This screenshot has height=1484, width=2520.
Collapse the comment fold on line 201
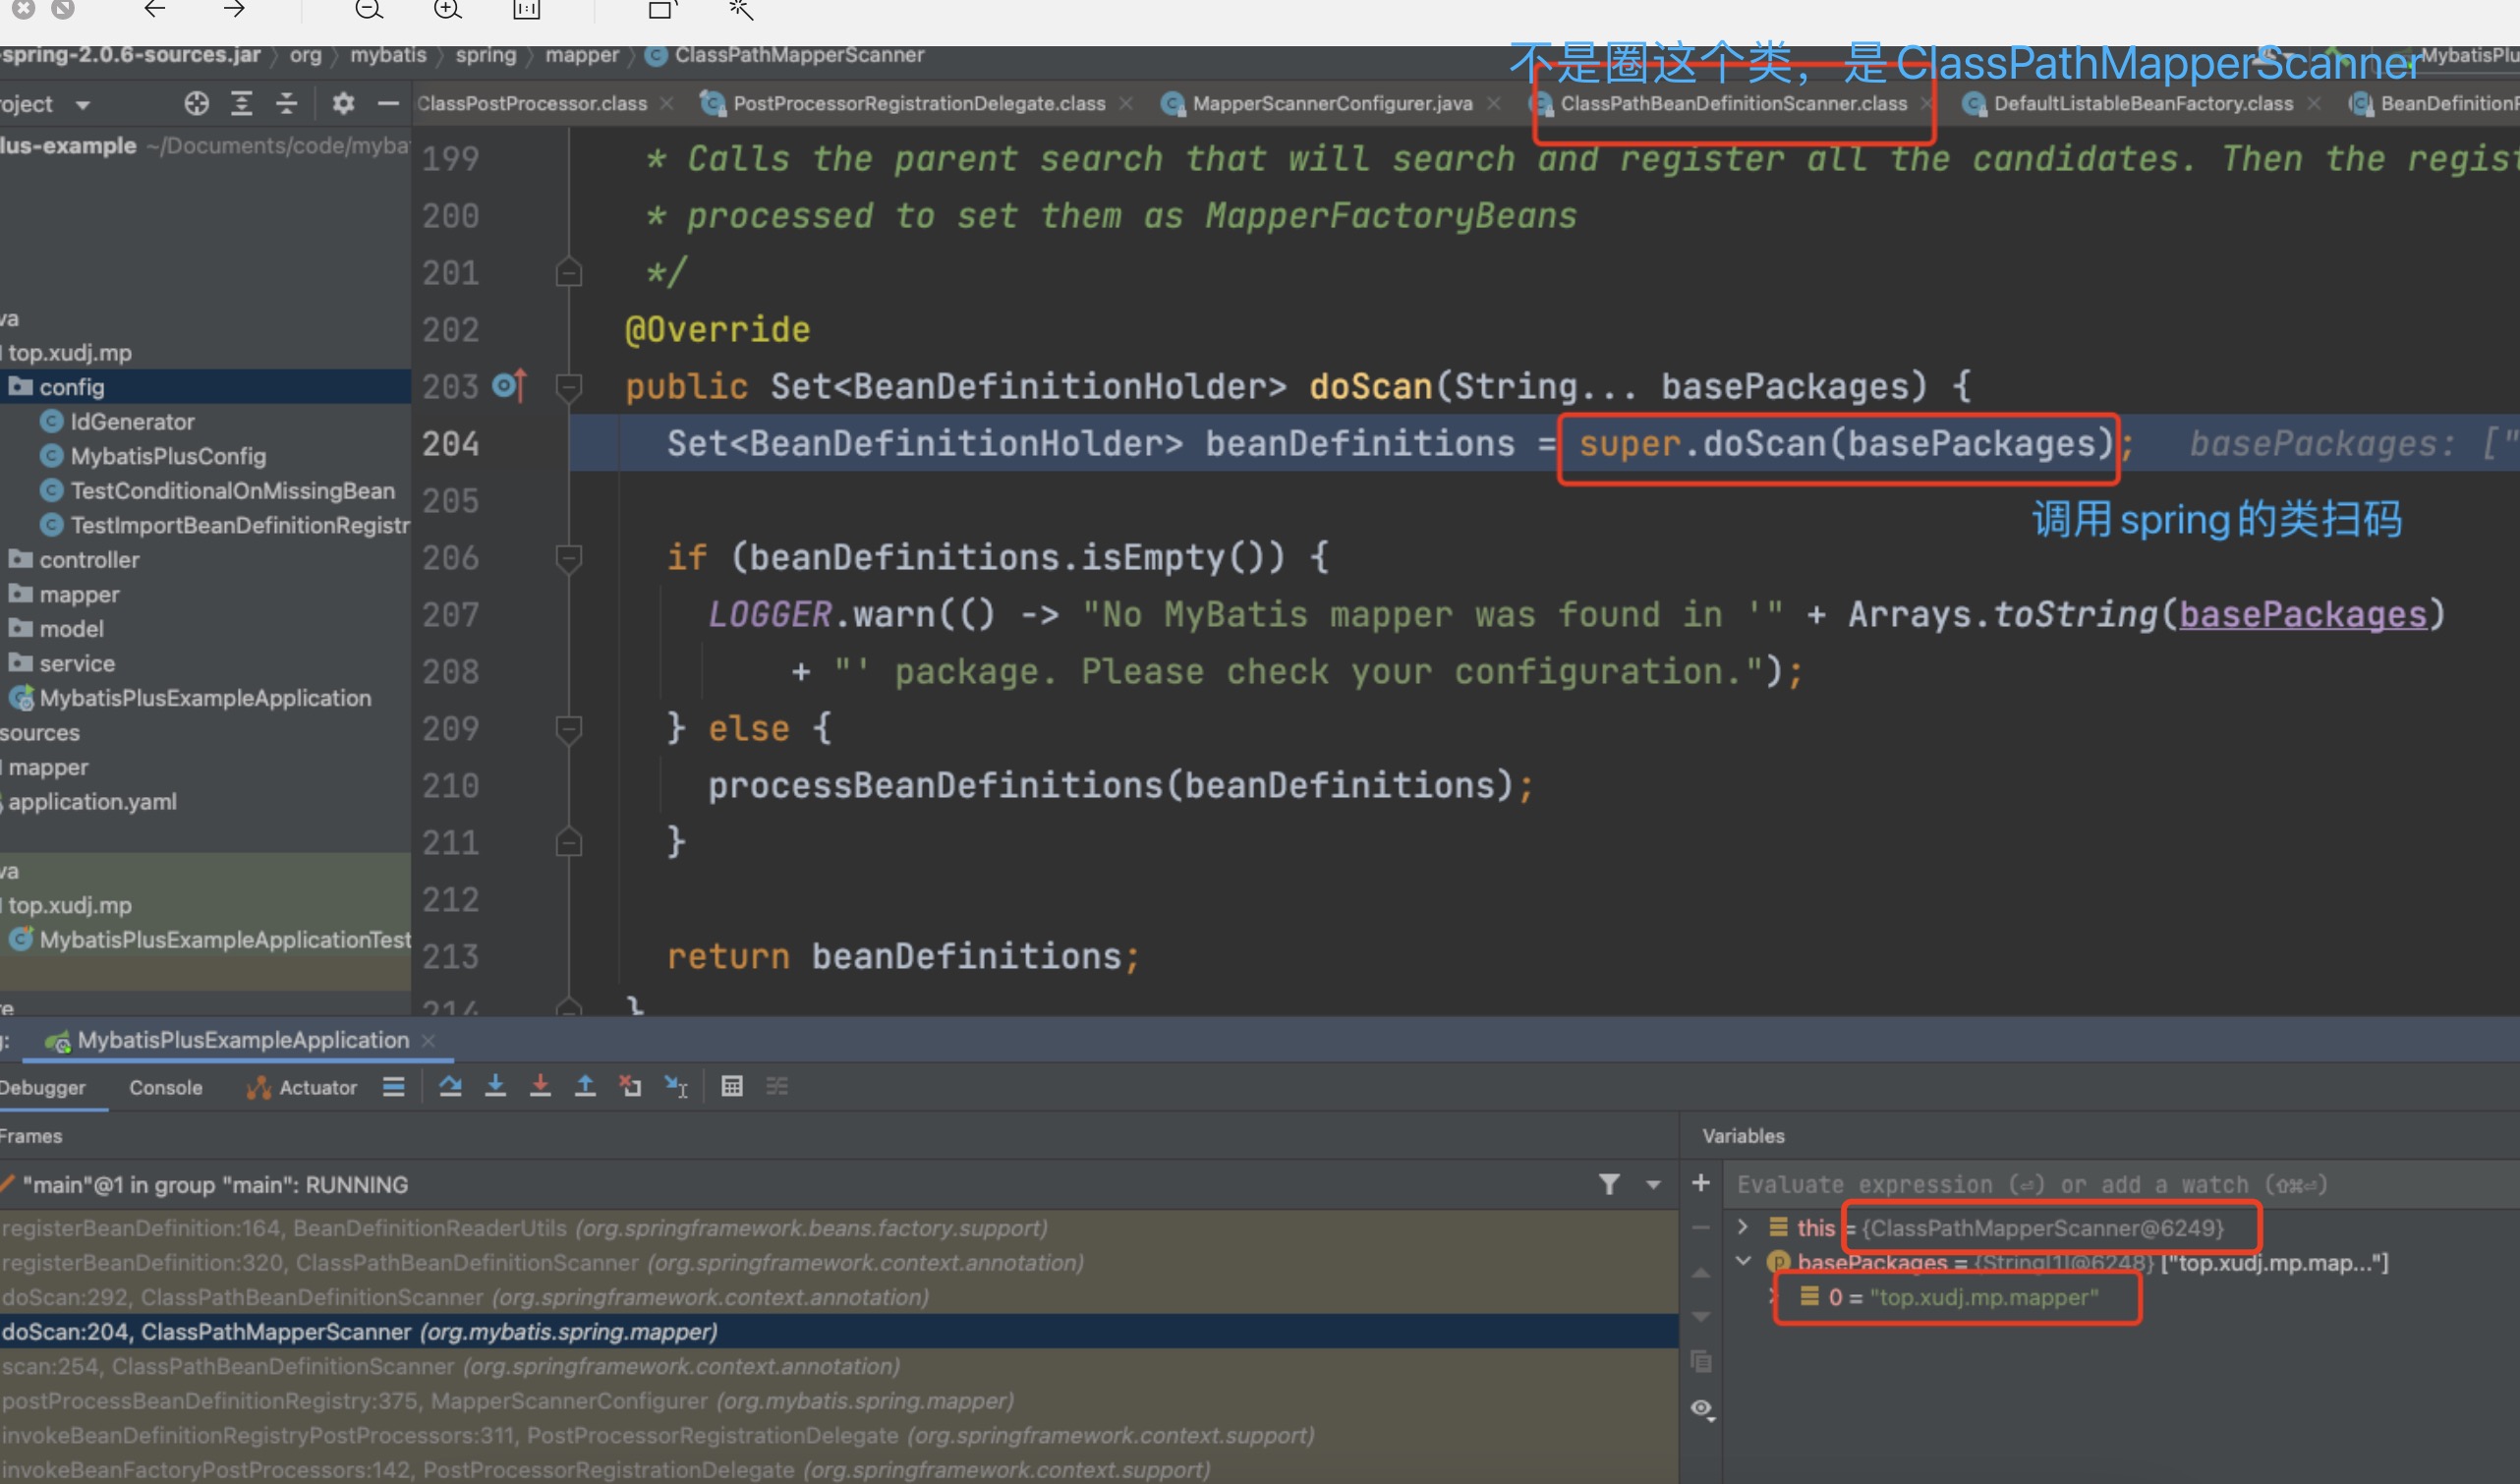[568, 272]
